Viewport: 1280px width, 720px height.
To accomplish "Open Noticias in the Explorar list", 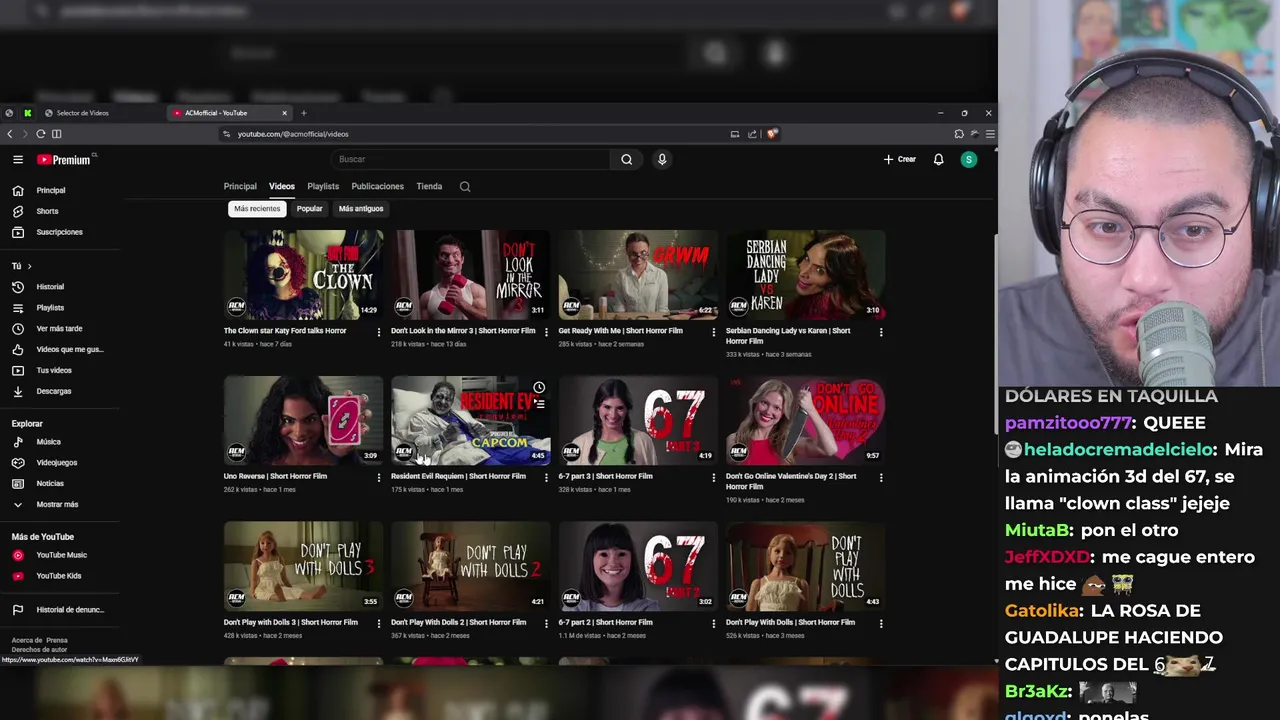I will [x=50, y=484].
